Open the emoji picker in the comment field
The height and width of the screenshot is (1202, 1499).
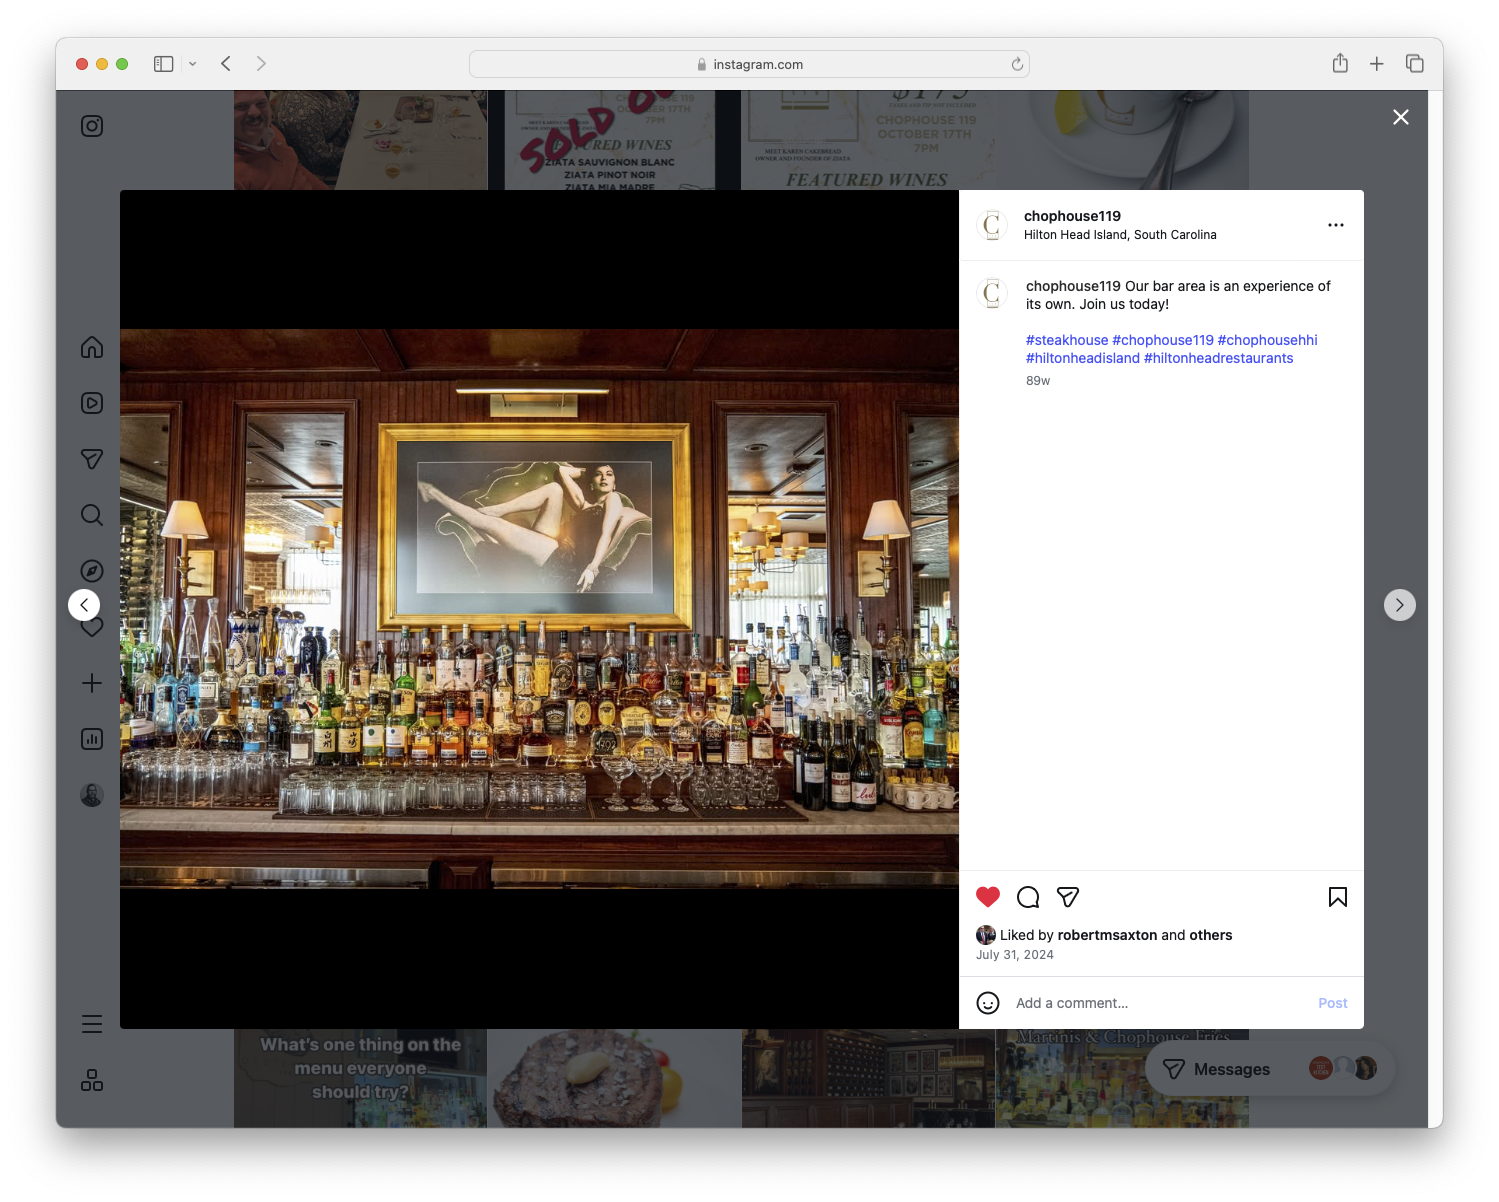988,1003
